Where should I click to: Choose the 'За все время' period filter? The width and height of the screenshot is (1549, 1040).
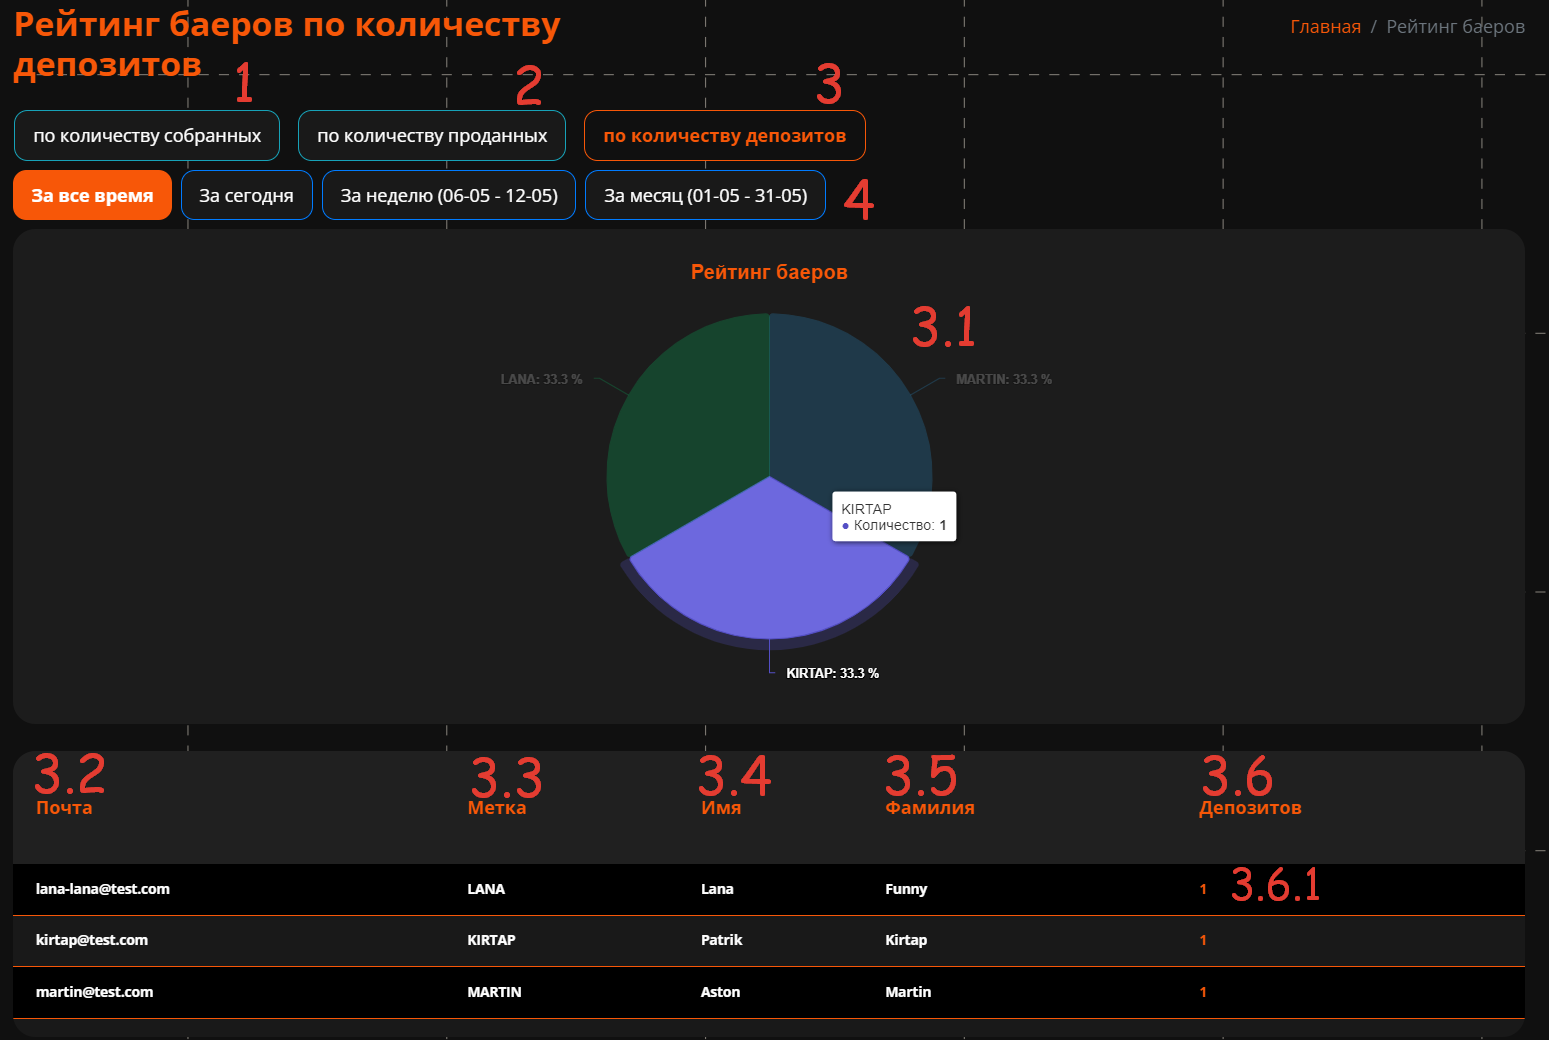coord(92,196)
